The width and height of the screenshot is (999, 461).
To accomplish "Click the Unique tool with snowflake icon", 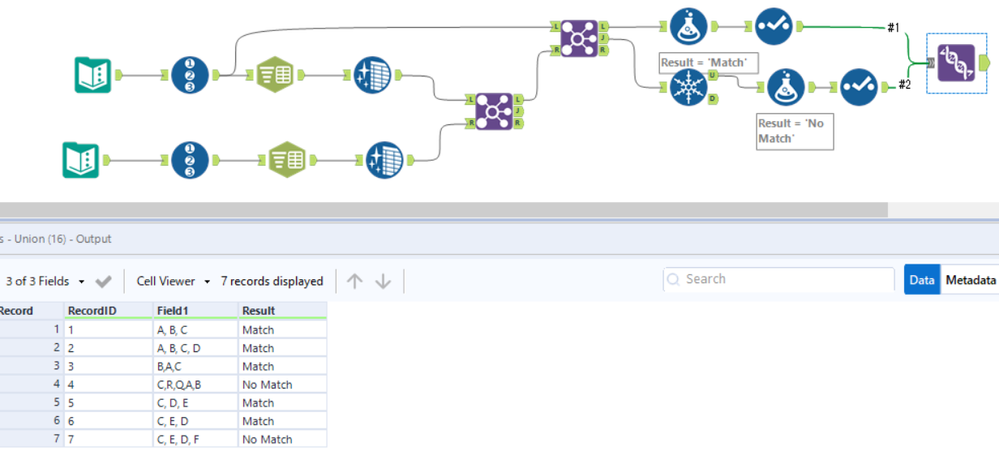I will (x=689, y=87).
